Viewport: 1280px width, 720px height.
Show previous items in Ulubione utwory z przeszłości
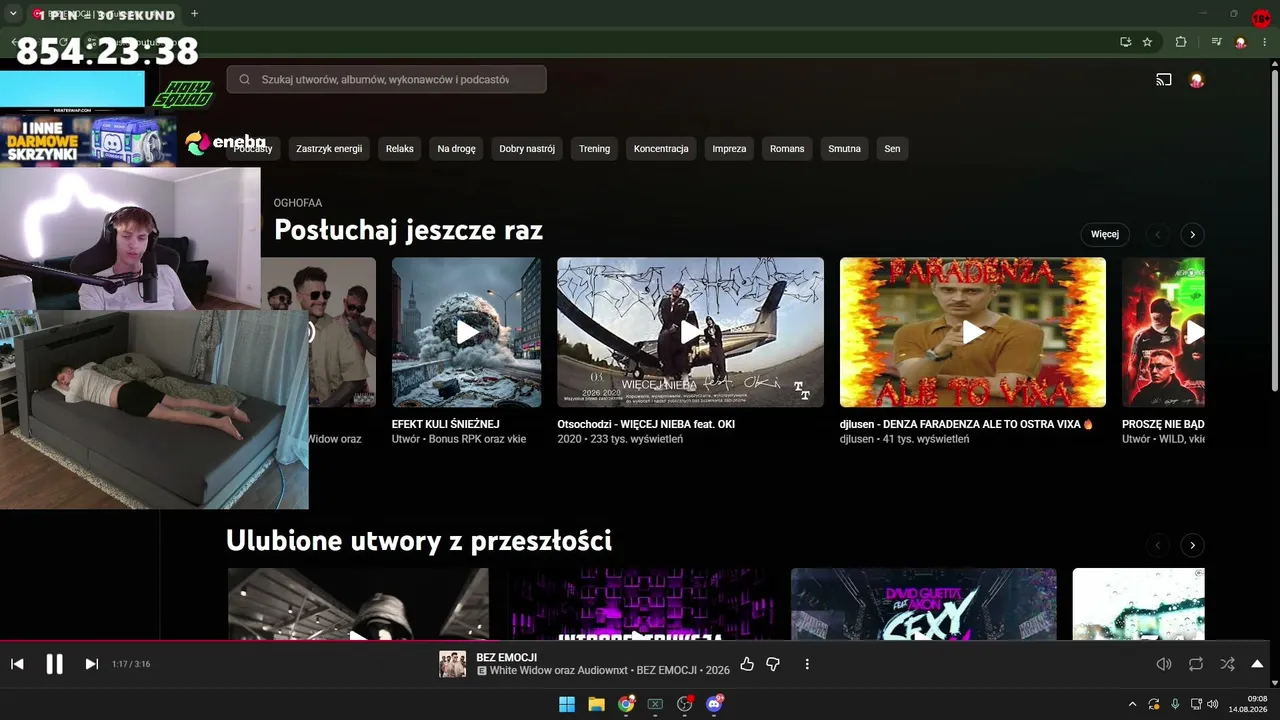[x=1158, y=546]
